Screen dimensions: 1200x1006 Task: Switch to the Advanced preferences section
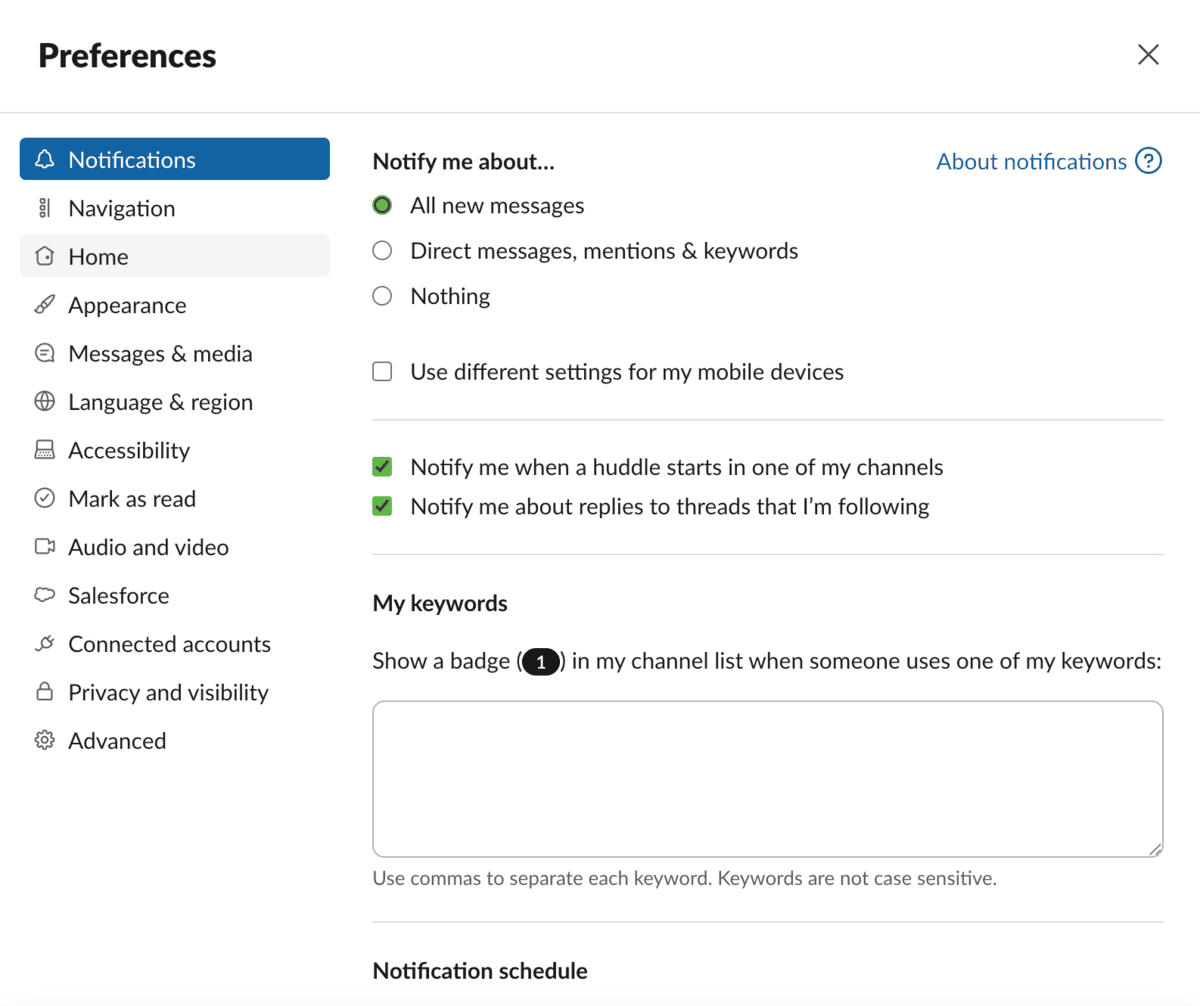(x=117, y=740)
